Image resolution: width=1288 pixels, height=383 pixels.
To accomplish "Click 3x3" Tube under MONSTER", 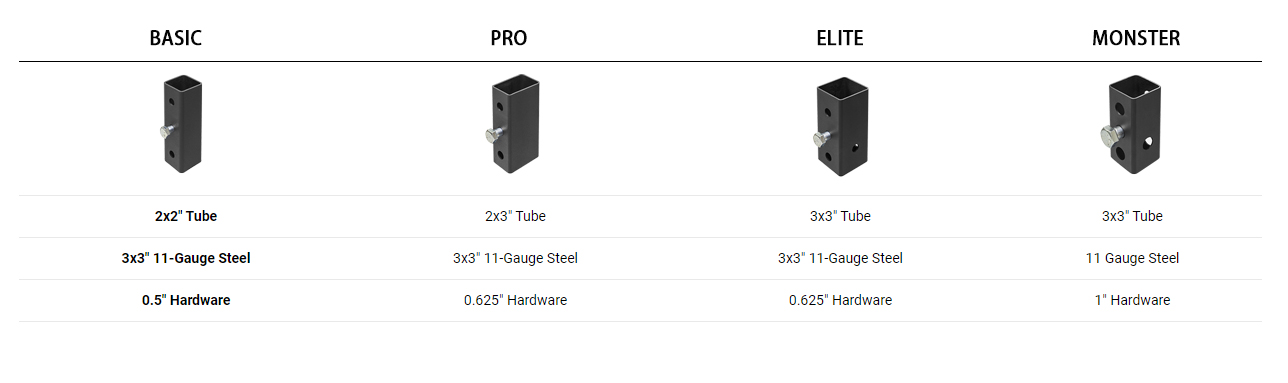I will coord(1132,216).
